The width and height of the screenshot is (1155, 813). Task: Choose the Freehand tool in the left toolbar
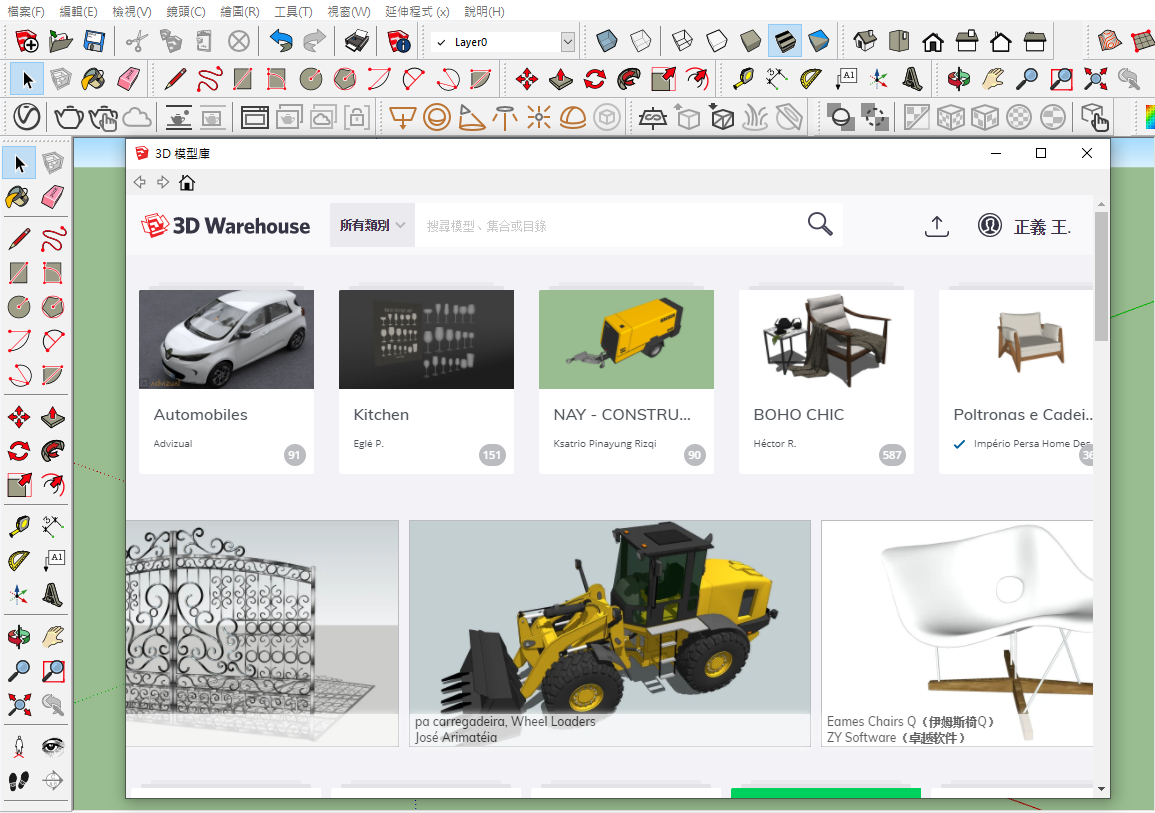point(52,239)
